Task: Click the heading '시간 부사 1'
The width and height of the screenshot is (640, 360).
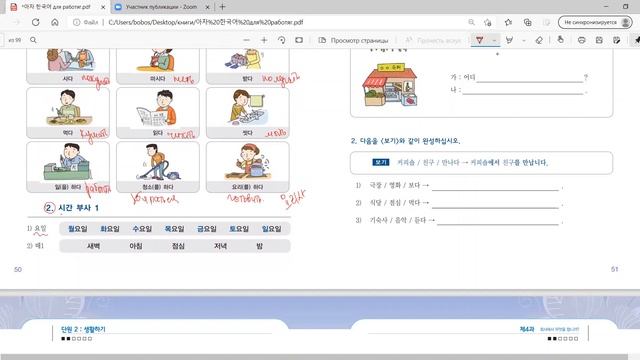Action: [x=78, y=208]
